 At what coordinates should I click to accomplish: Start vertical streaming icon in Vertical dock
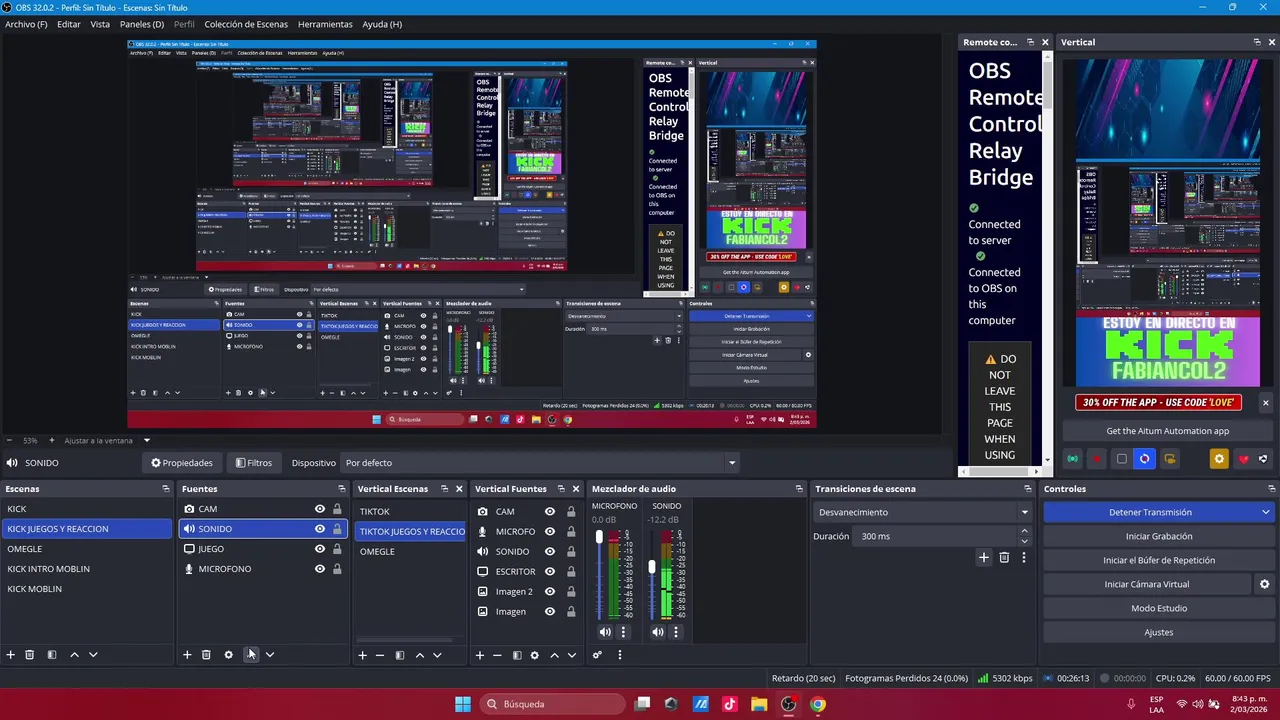[x=1073, y=459]
